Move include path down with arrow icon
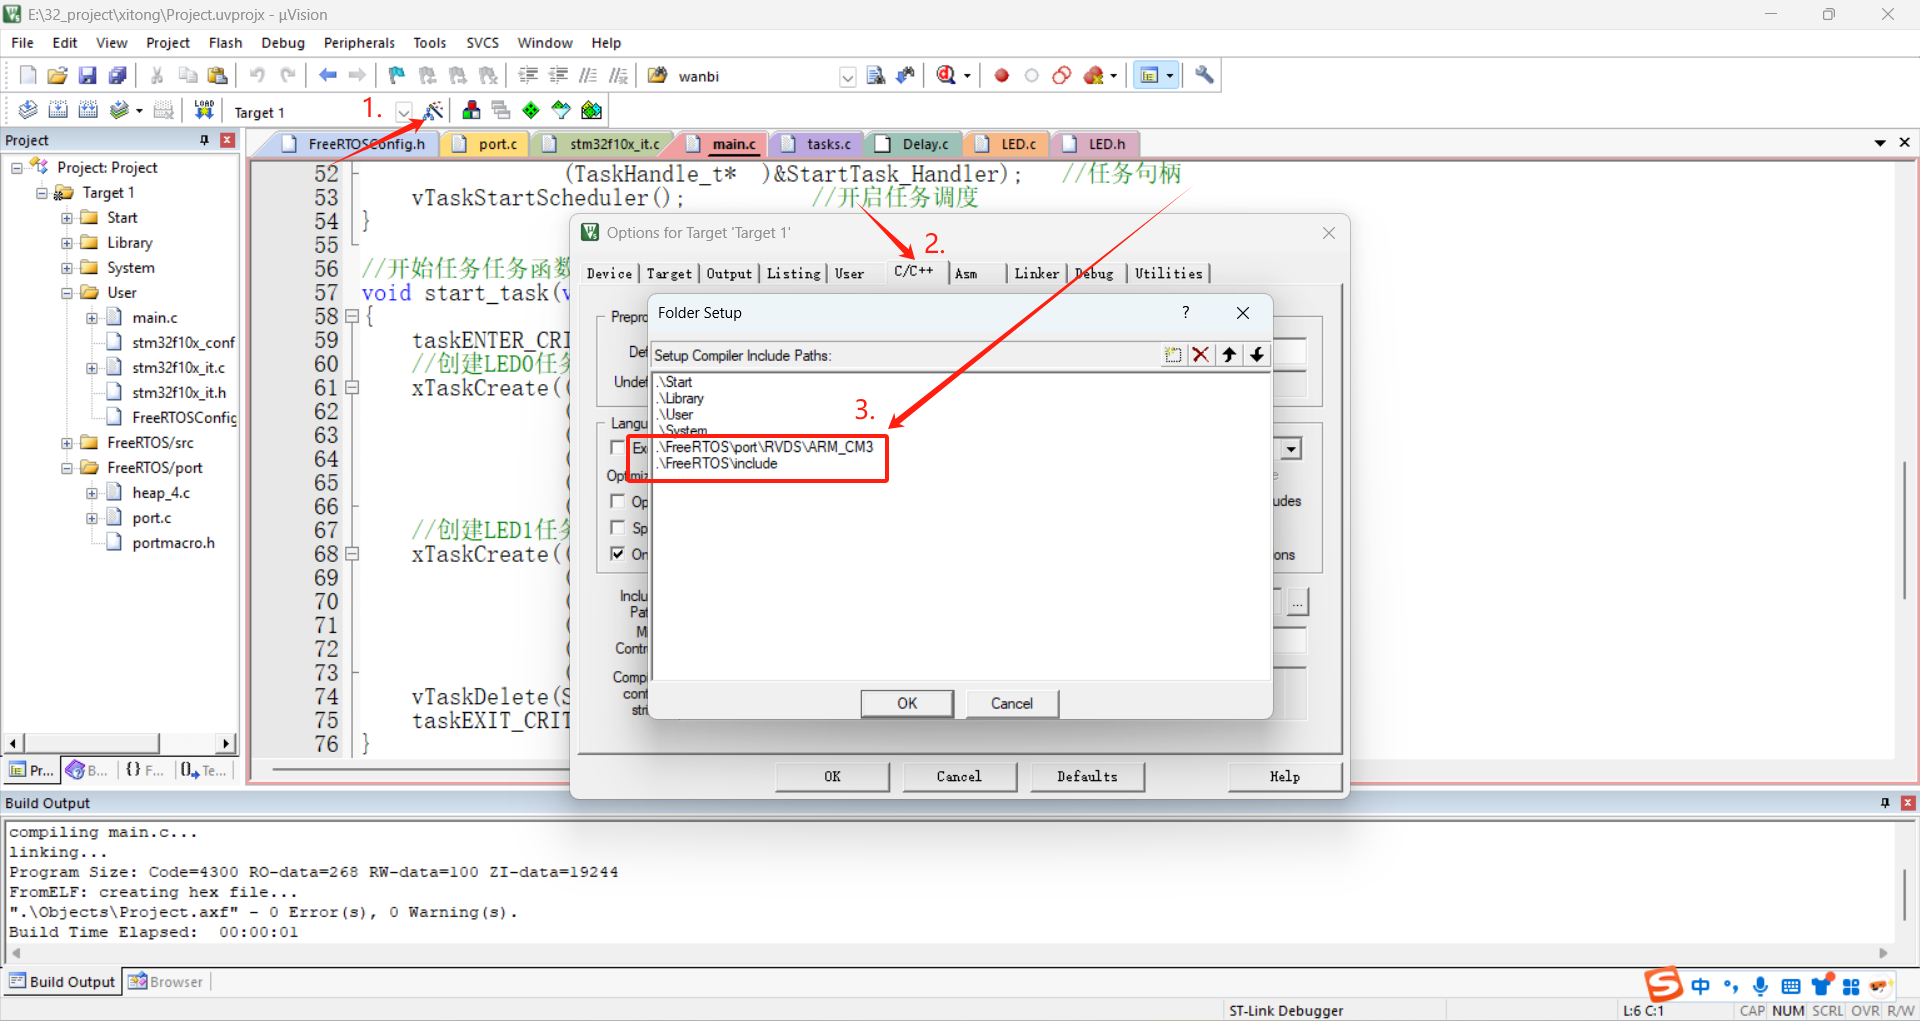 tap(1257, 354)
